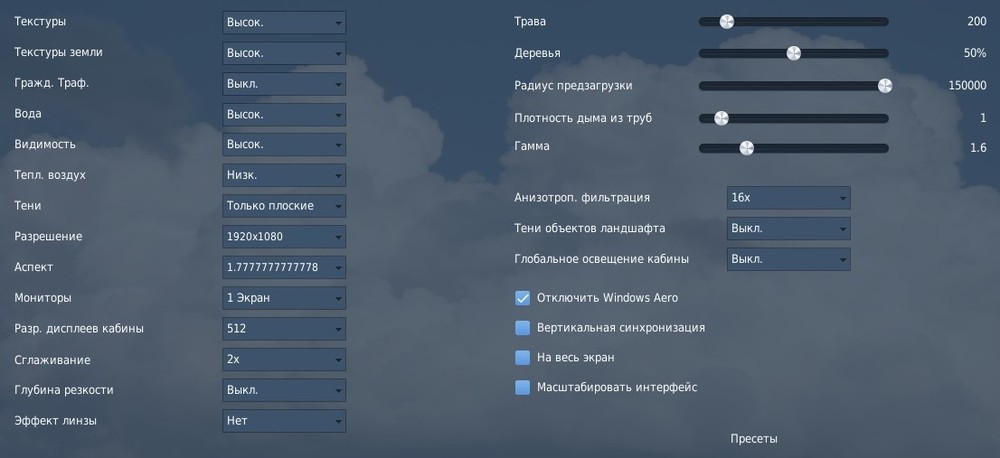Open the Сглаживание dropdown
1000x458 pixels.
(284, 359)
